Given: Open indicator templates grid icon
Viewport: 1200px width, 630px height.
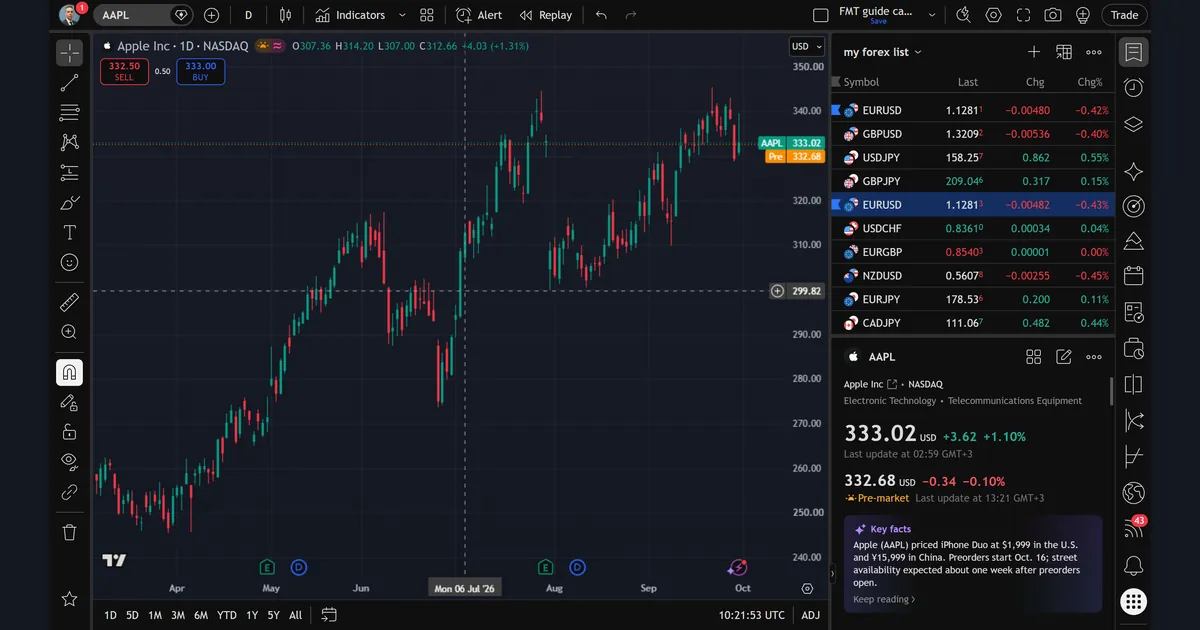Looking at the screenshot, I should point(427,15).
